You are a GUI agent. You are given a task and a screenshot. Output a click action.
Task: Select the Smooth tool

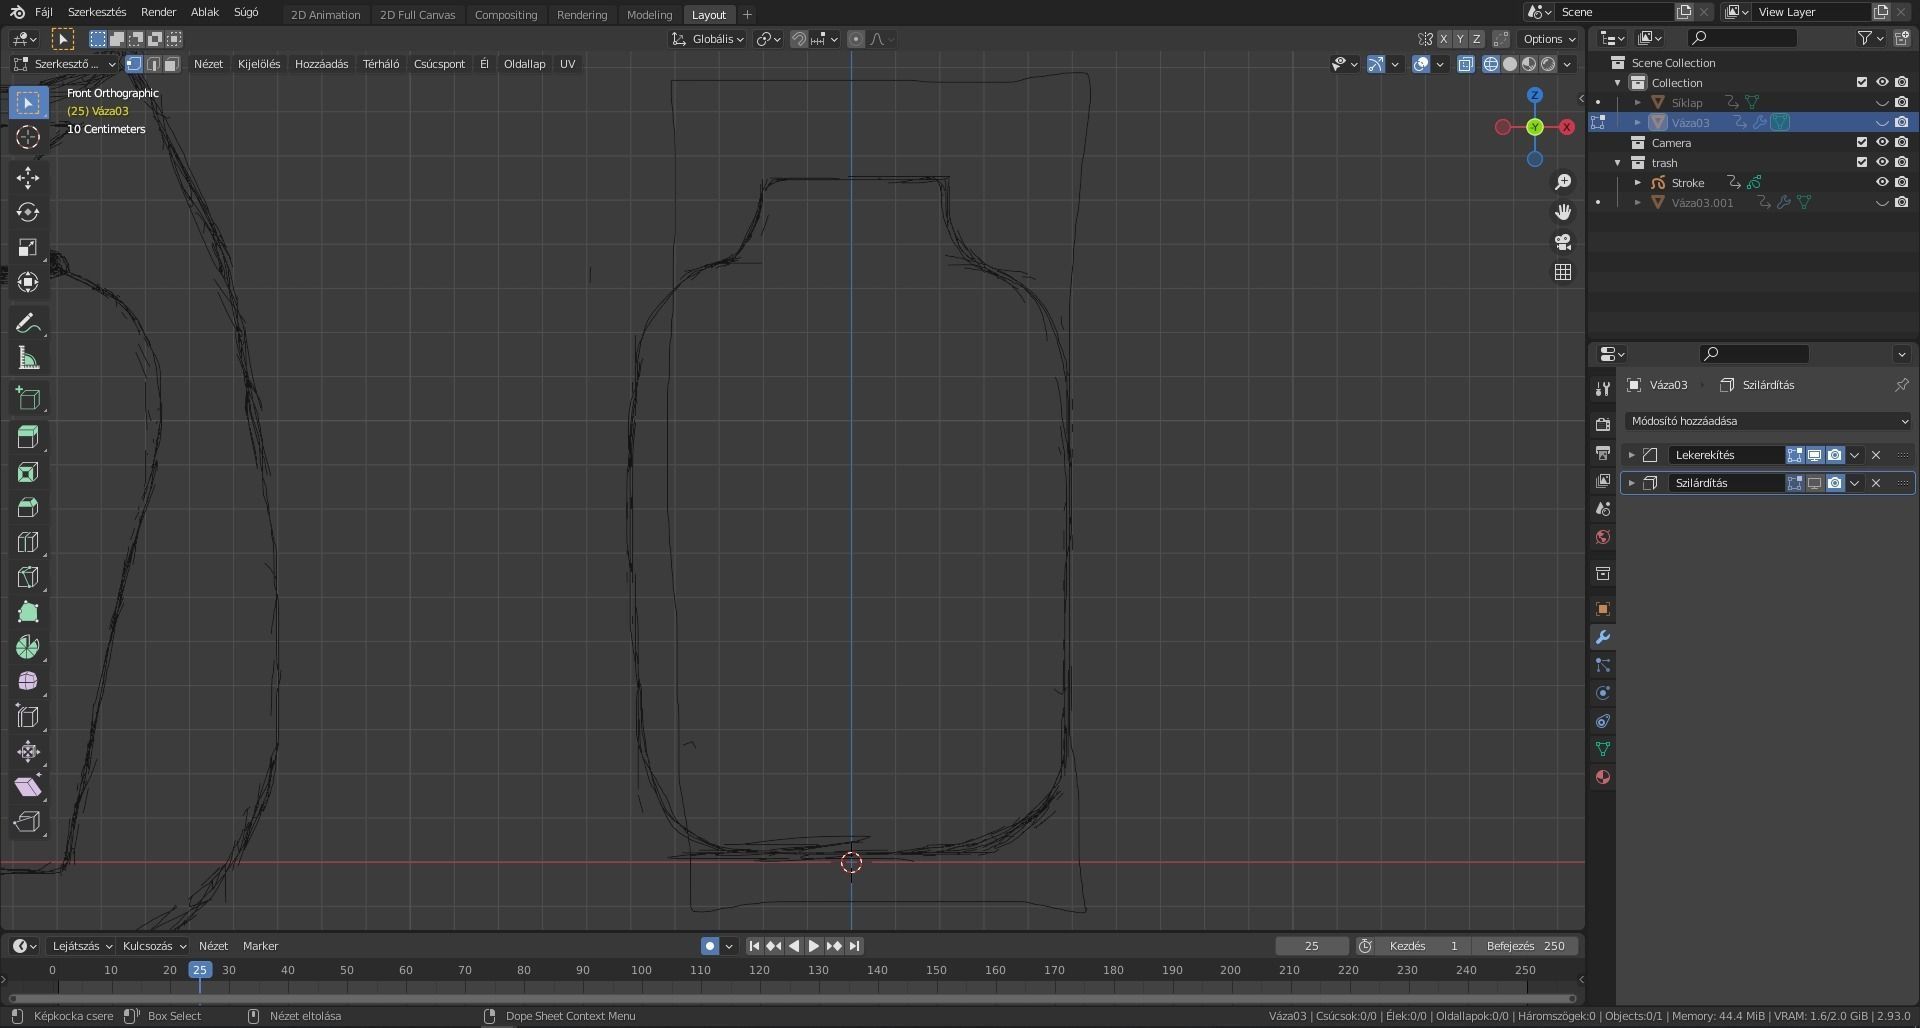click(28, 681)
